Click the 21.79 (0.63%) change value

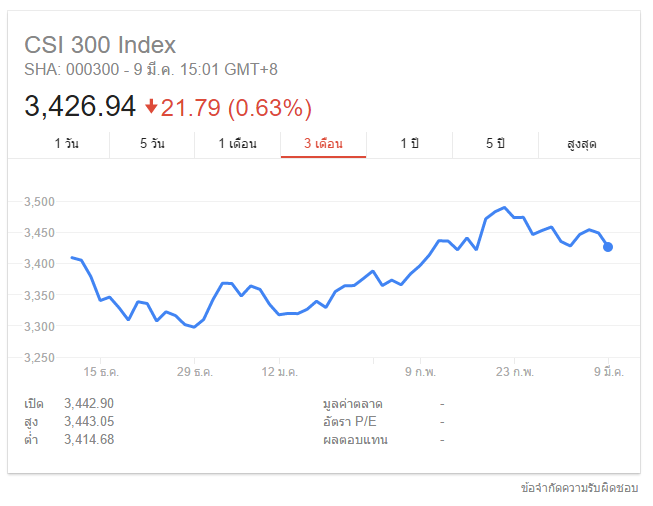click(238, 107)
